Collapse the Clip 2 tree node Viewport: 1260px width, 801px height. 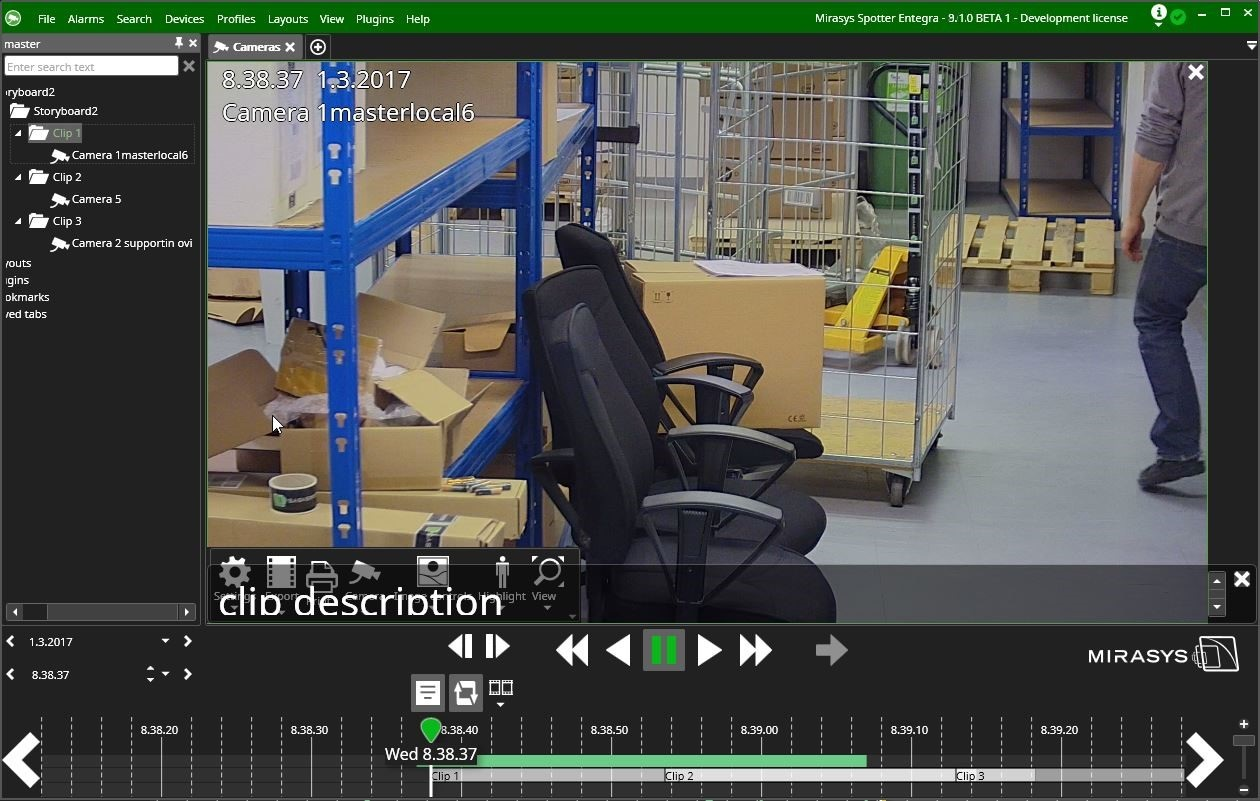18,177
